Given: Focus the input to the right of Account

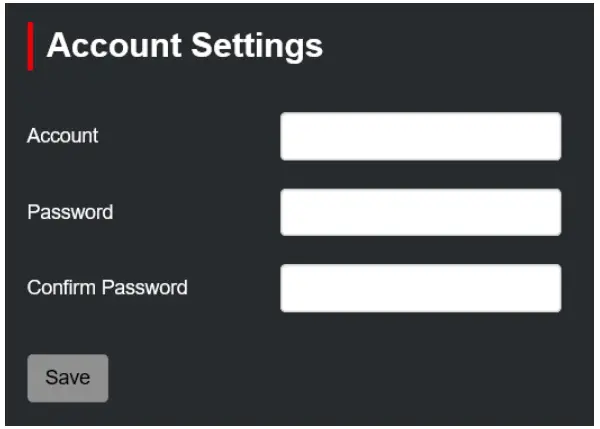Looking at the screenshot, I should point(420,136).
